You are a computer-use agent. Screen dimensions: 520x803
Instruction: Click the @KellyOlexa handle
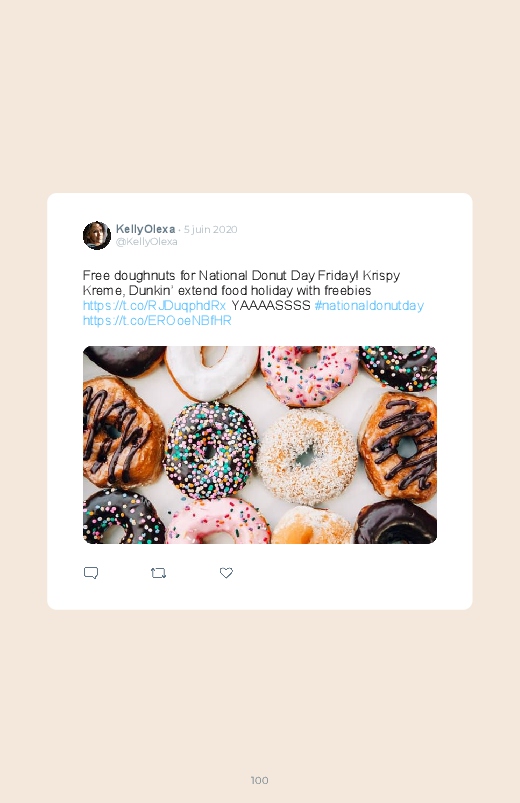point(147,242)
